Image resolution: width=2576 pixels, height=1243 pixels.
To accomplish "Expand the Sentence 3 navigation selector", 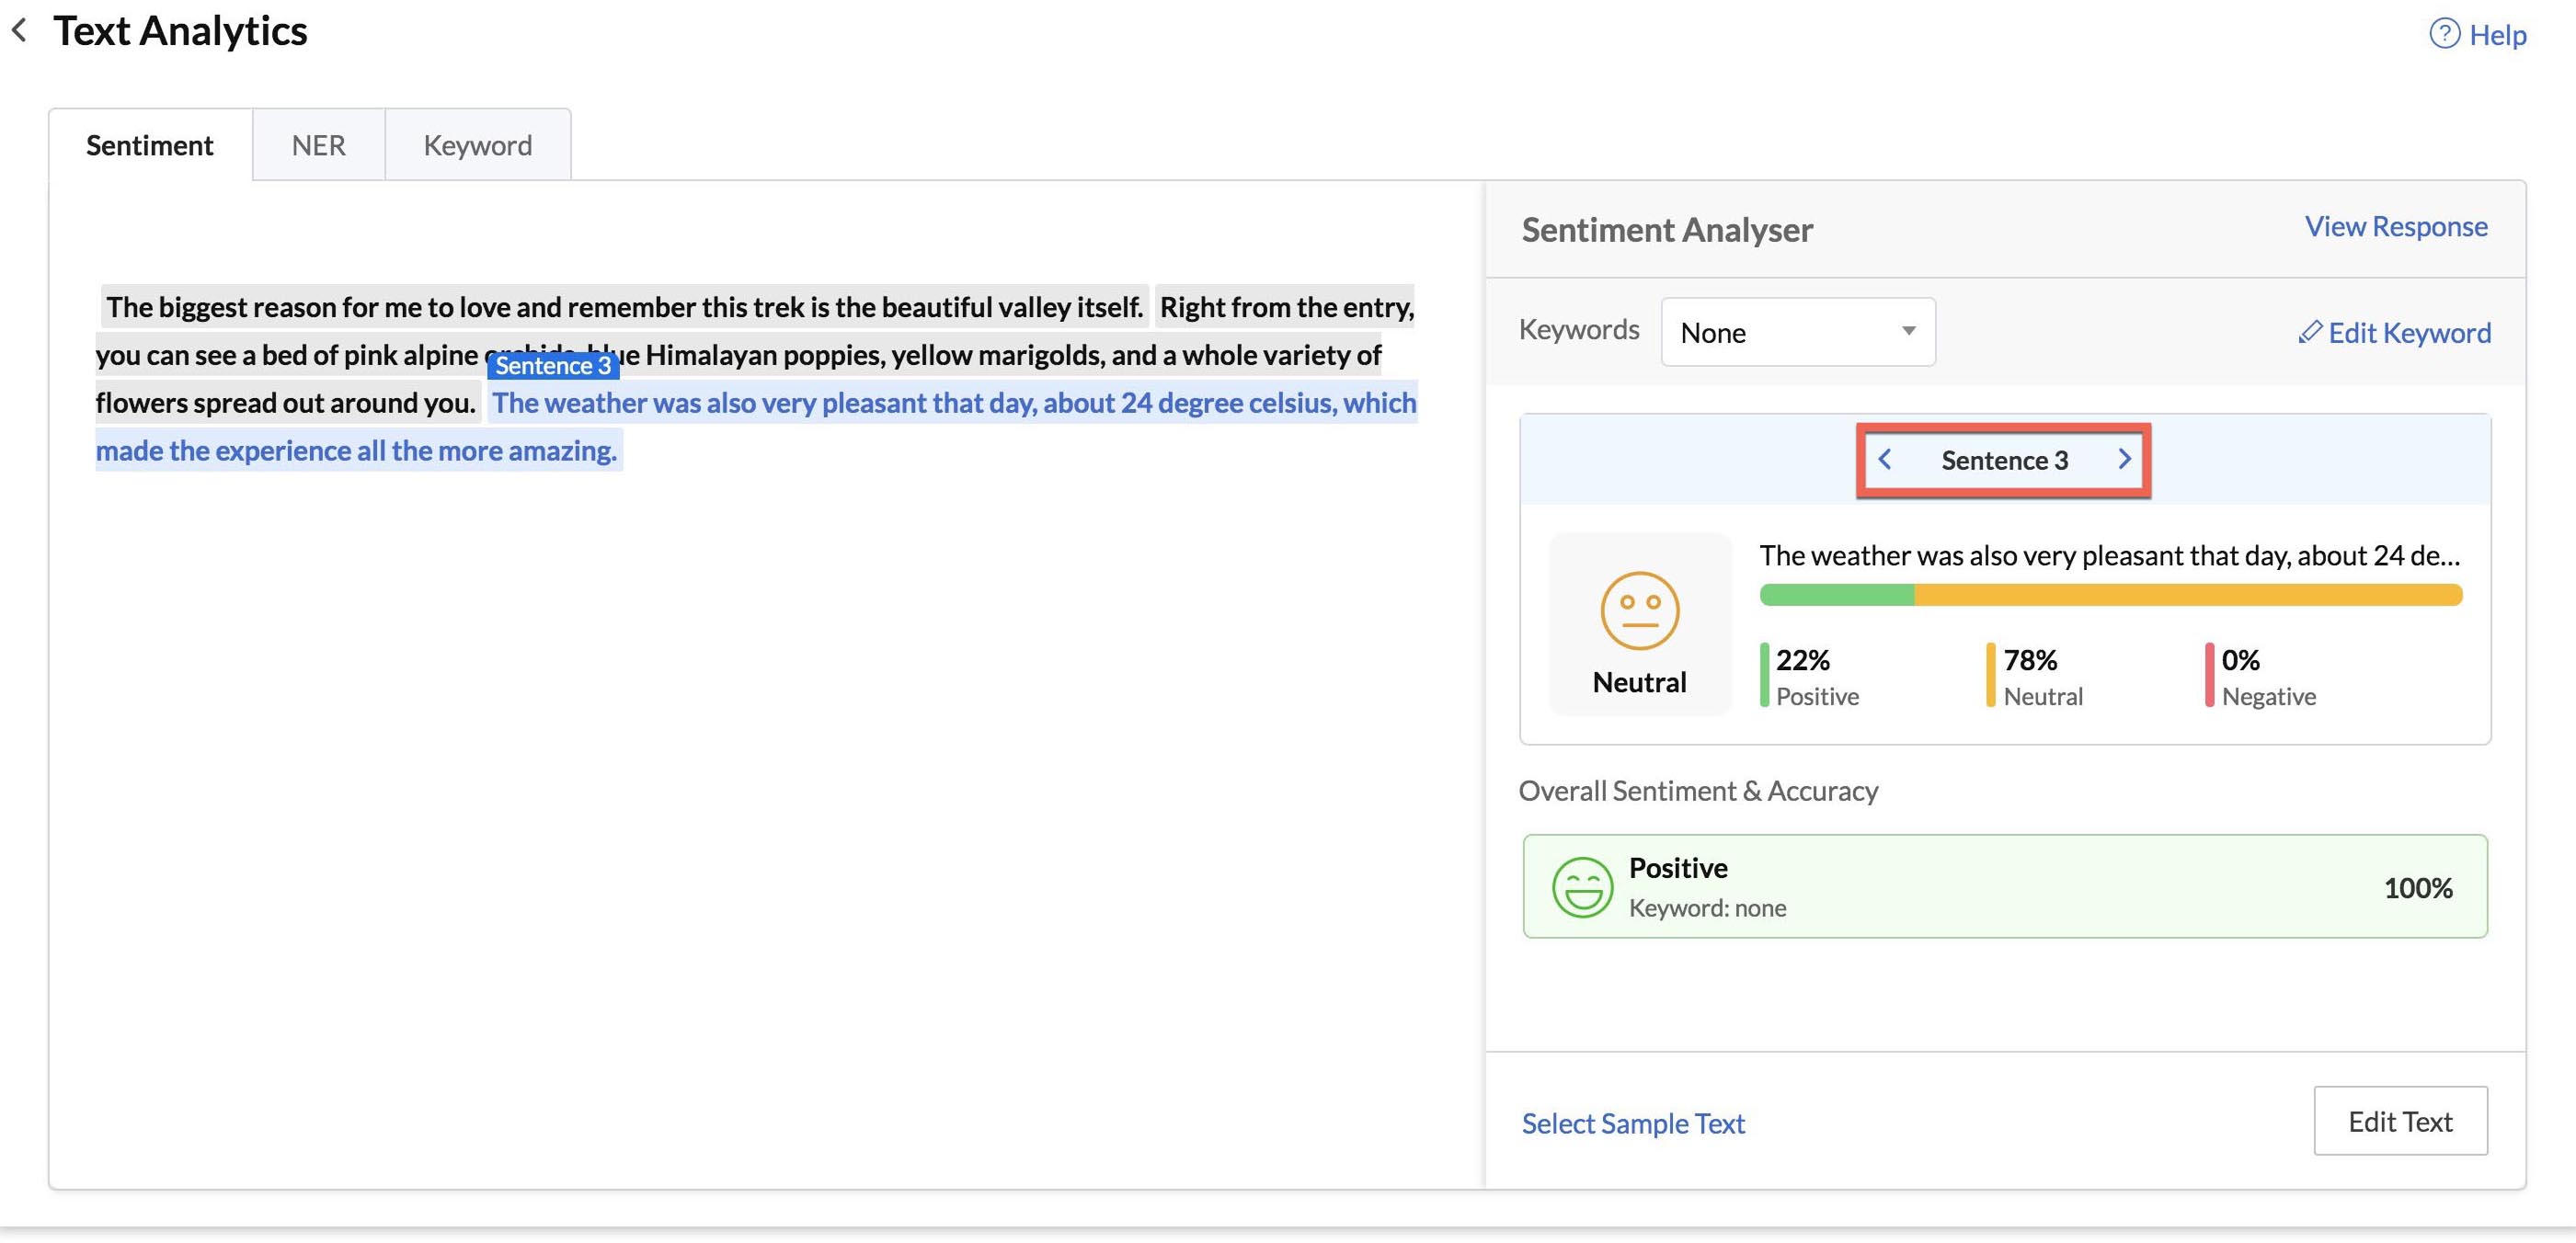I will (2004, 460).
